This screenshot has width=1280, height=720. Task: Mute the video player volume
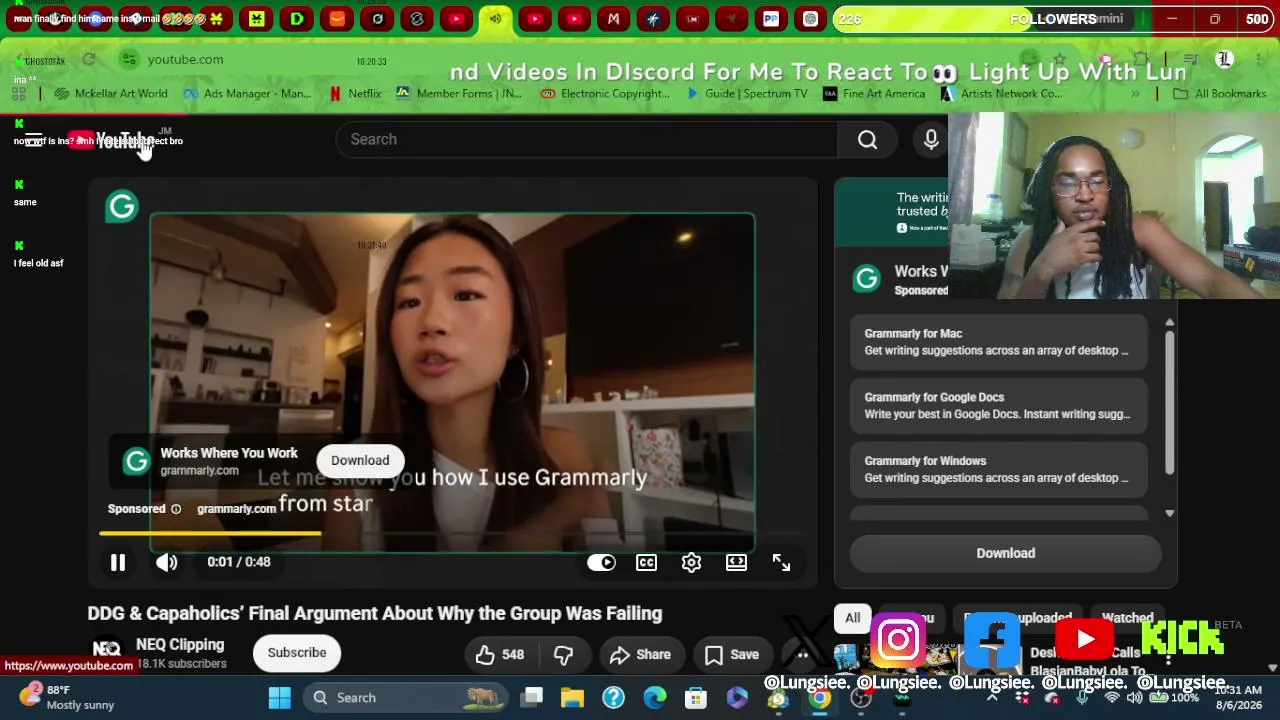(x=167, y=562)
